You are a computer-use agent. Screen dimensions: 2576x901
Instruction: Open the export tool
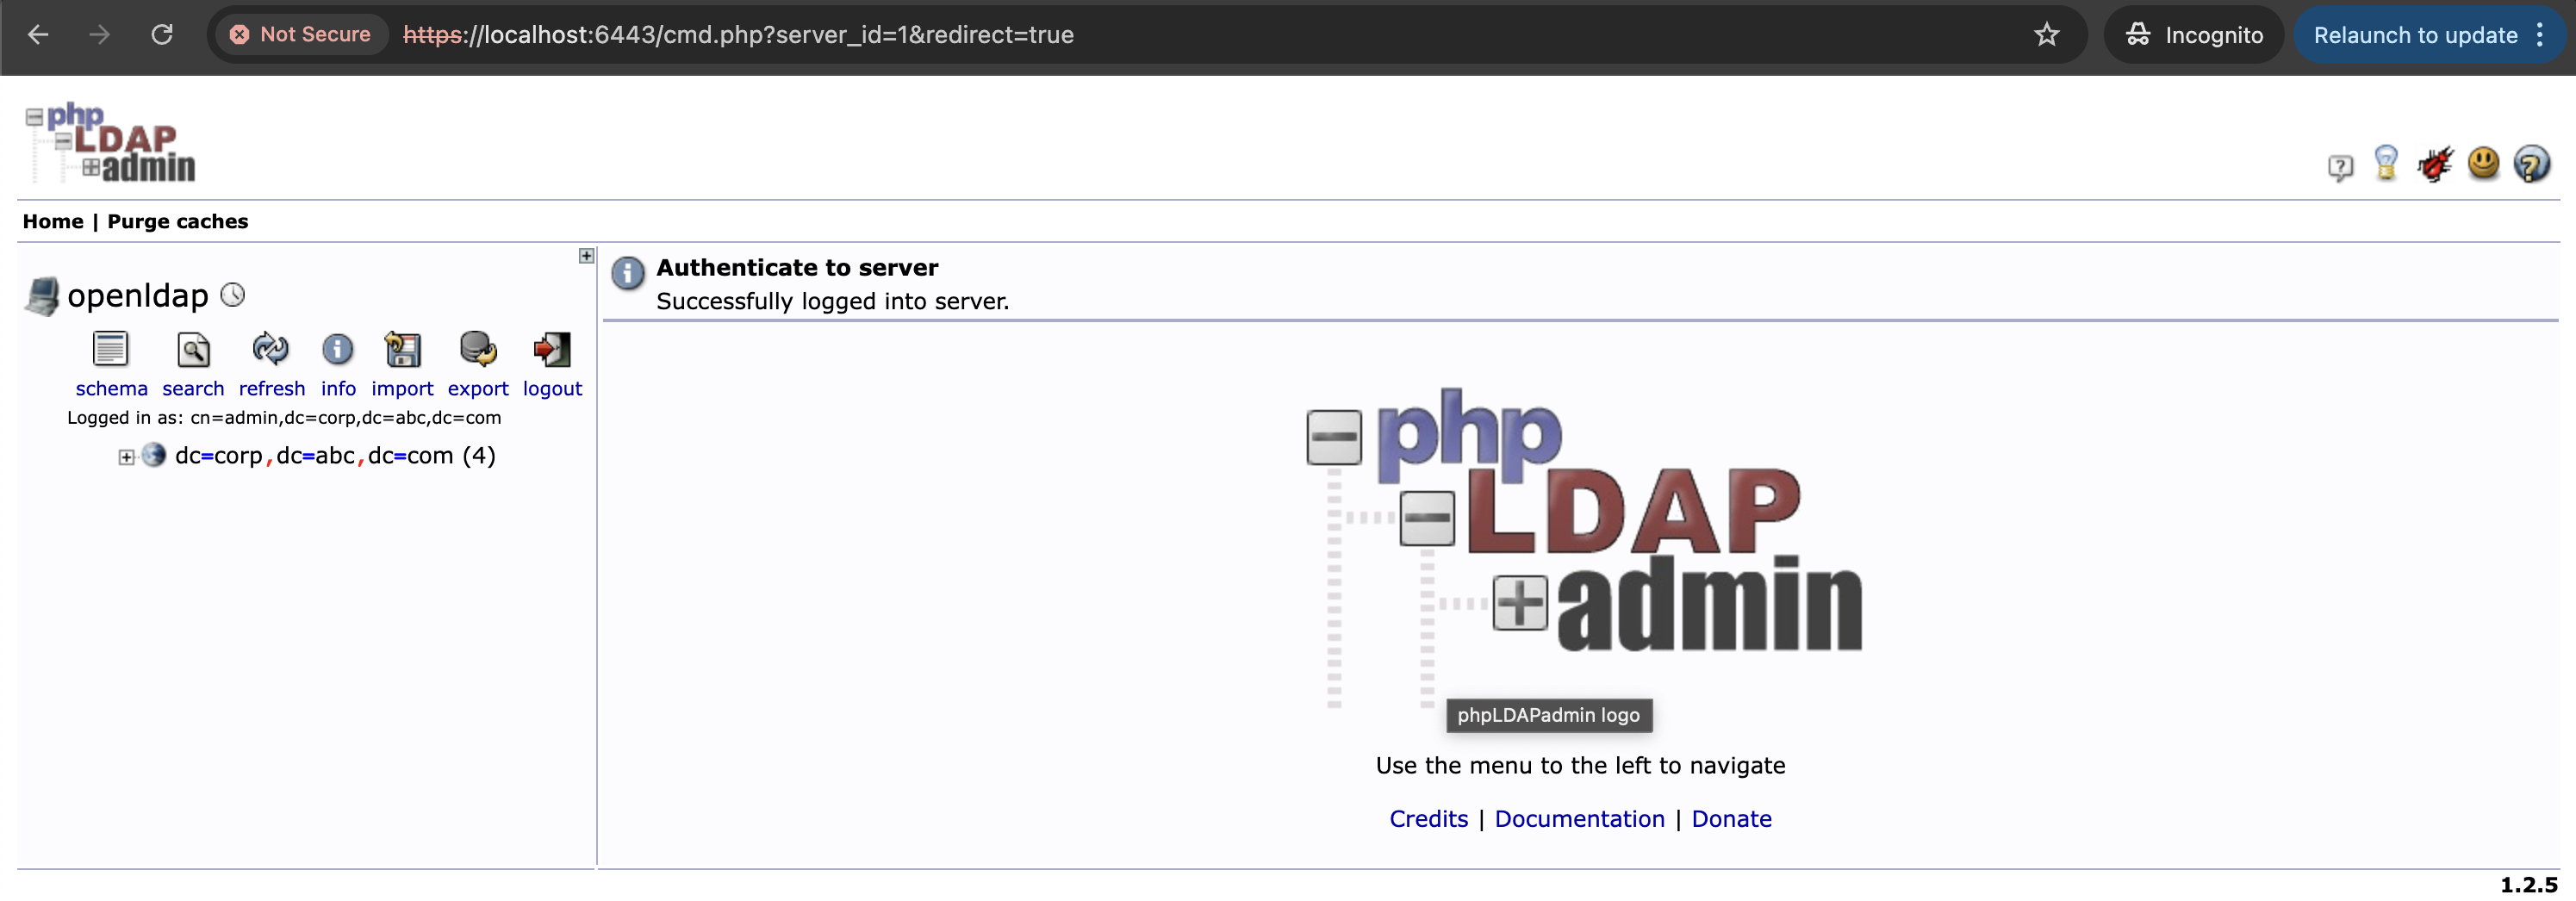[x=477, y=350]
